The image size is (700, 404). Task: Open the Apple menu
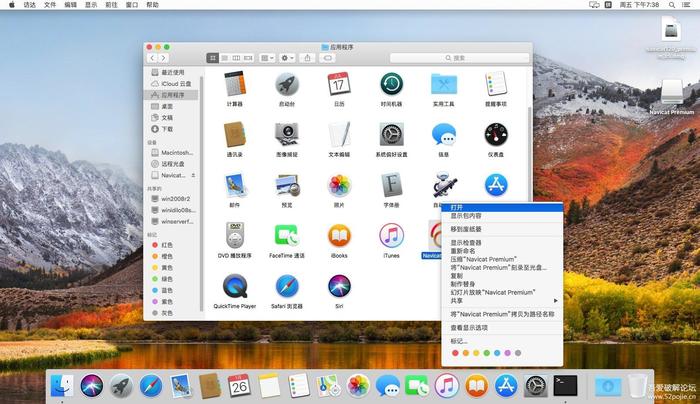click(12, 4)
